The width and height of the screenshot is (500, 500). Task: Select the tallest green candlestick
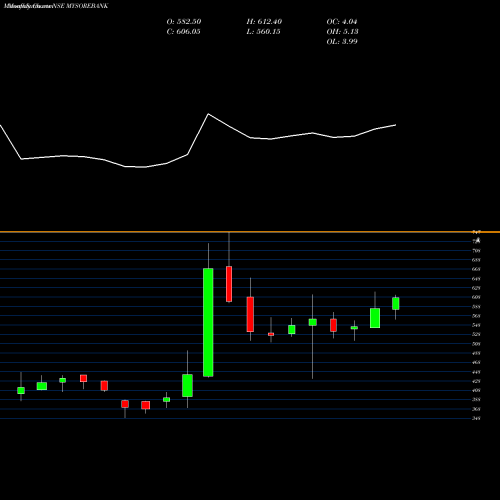(x=208, y=322)
